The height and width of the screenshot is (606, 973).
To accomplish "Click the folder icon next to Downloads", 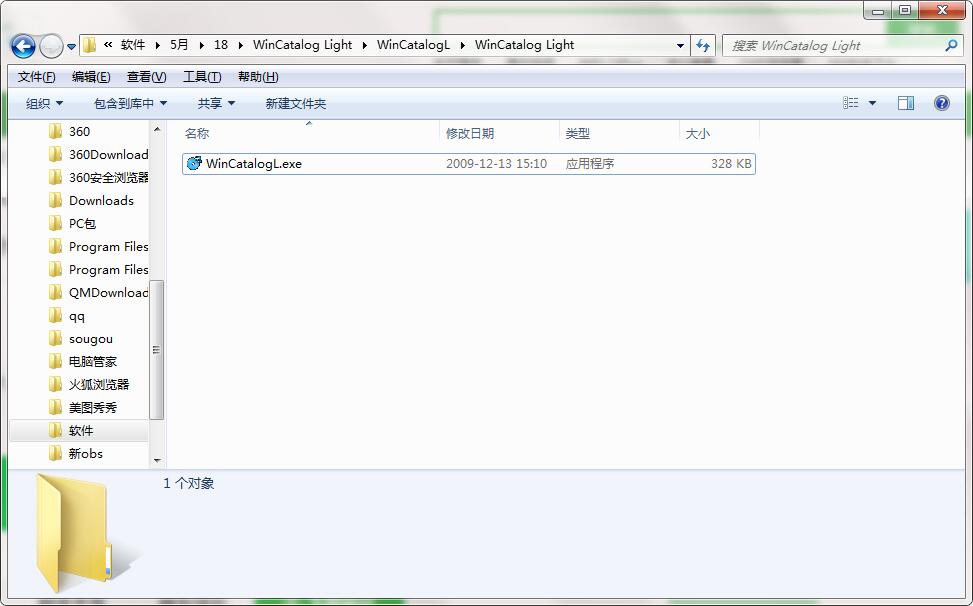I will (x=55, y=200).
